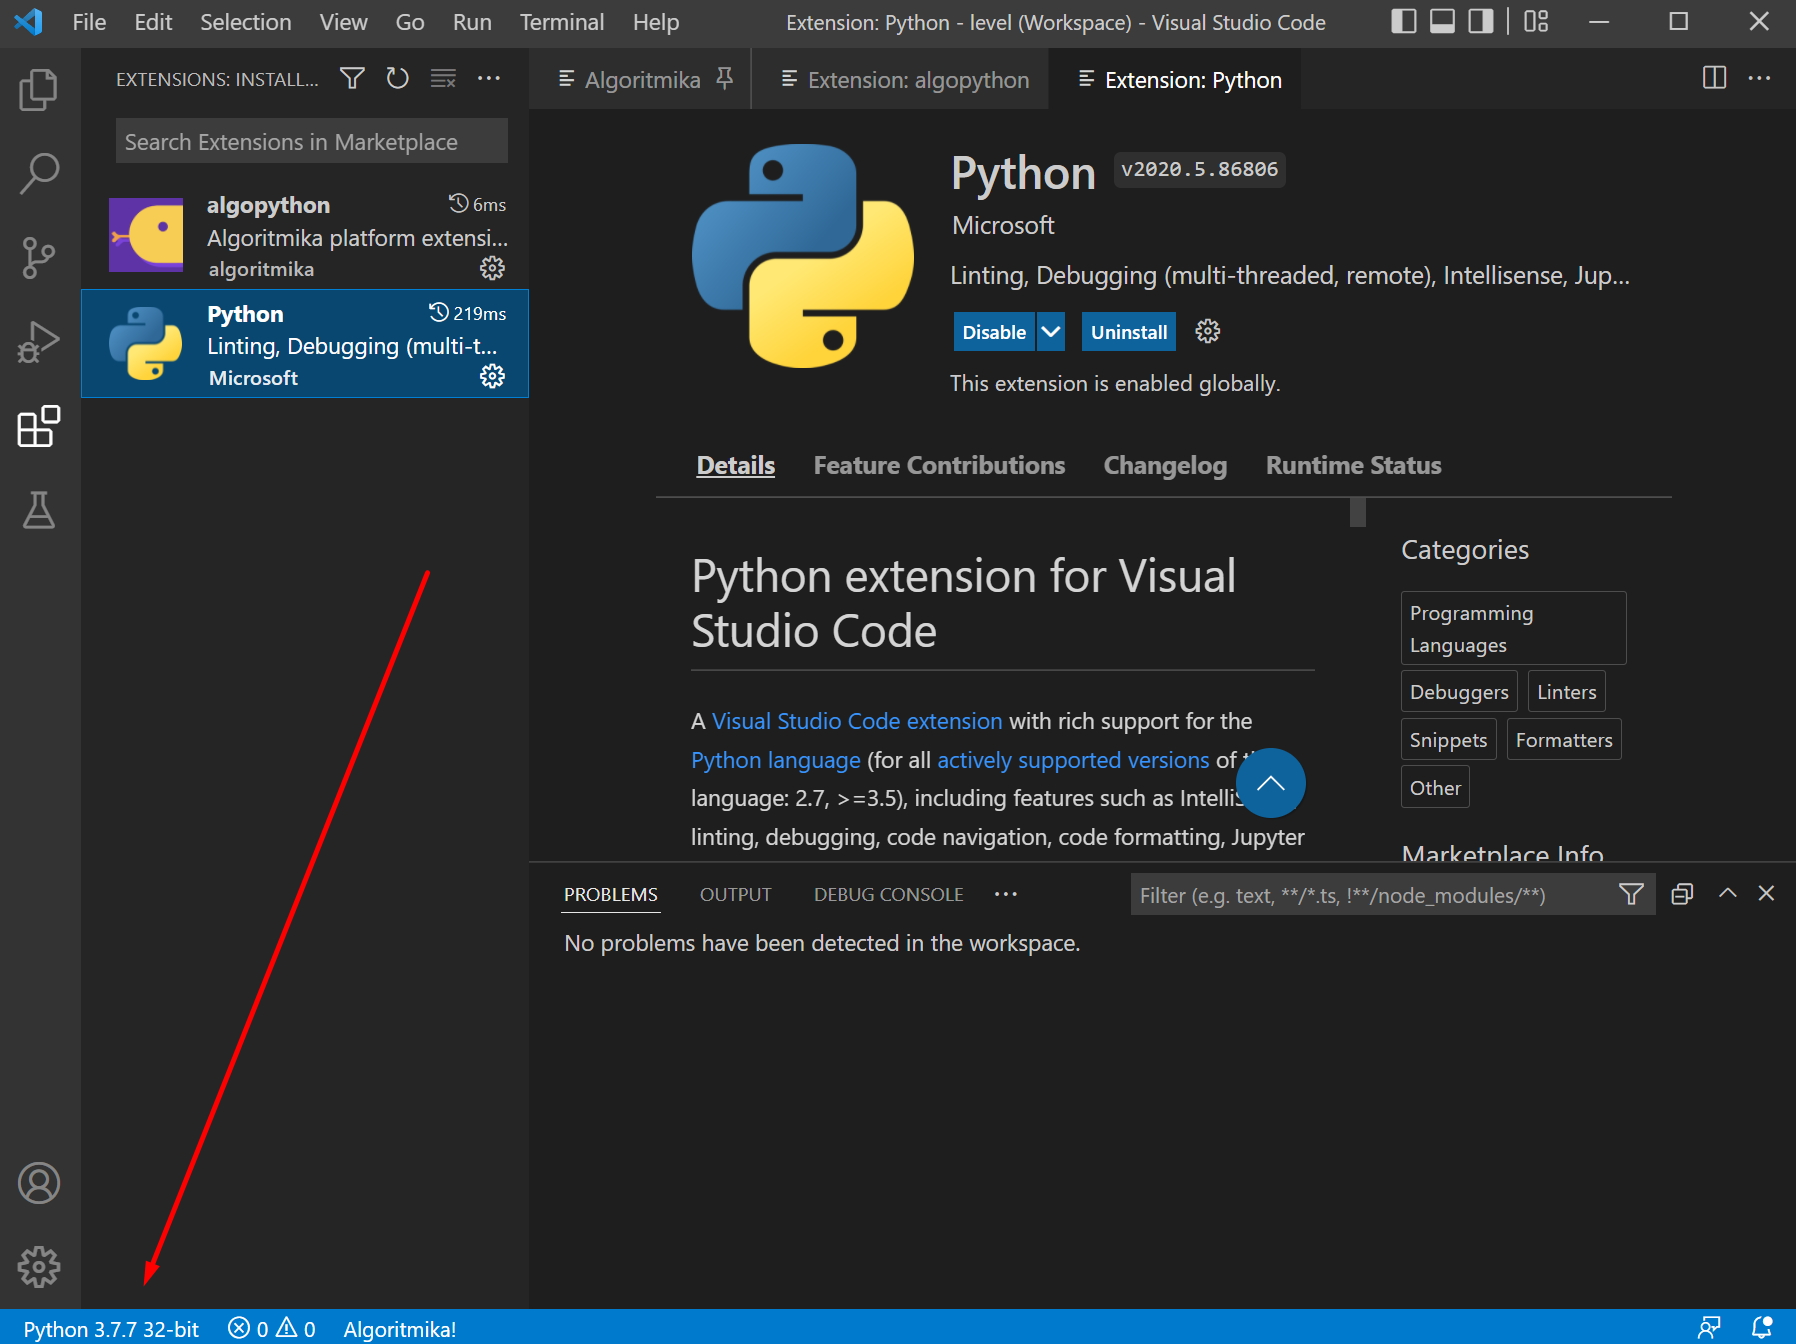Viewport: 1796px width, 1344px height.
Task: Collapse all in the problems panel
Action: coord(1682,894)
